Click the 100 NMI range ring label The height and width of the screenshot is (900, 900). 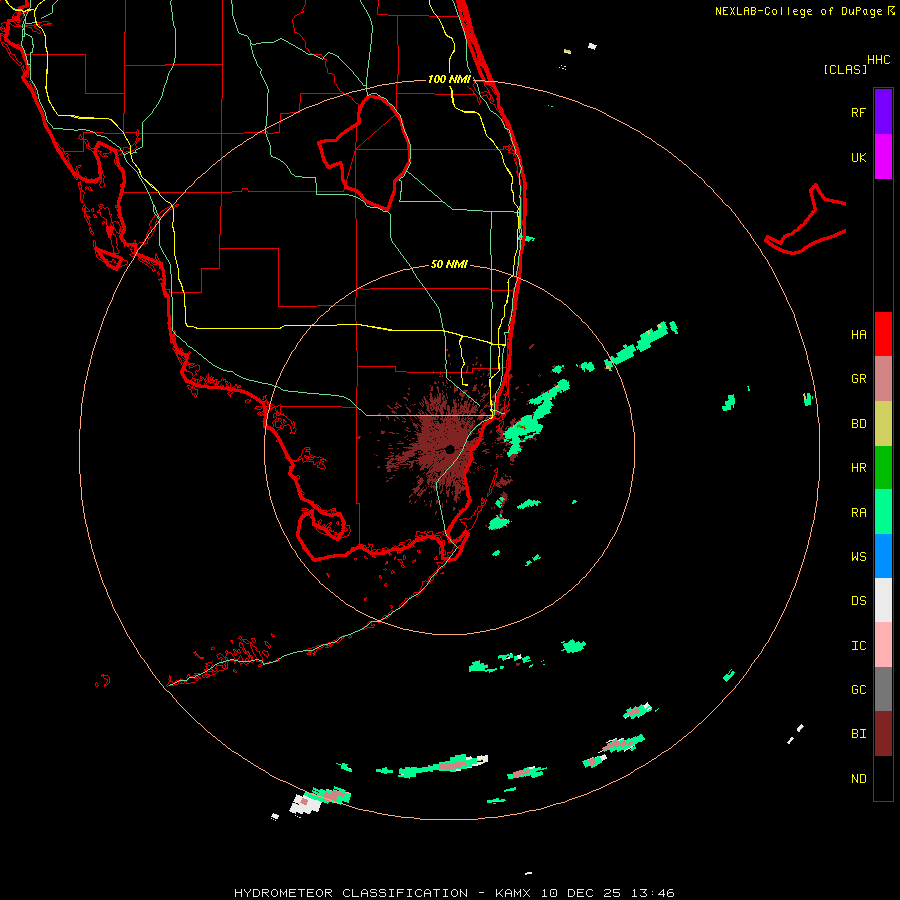[x=449, y=79]
